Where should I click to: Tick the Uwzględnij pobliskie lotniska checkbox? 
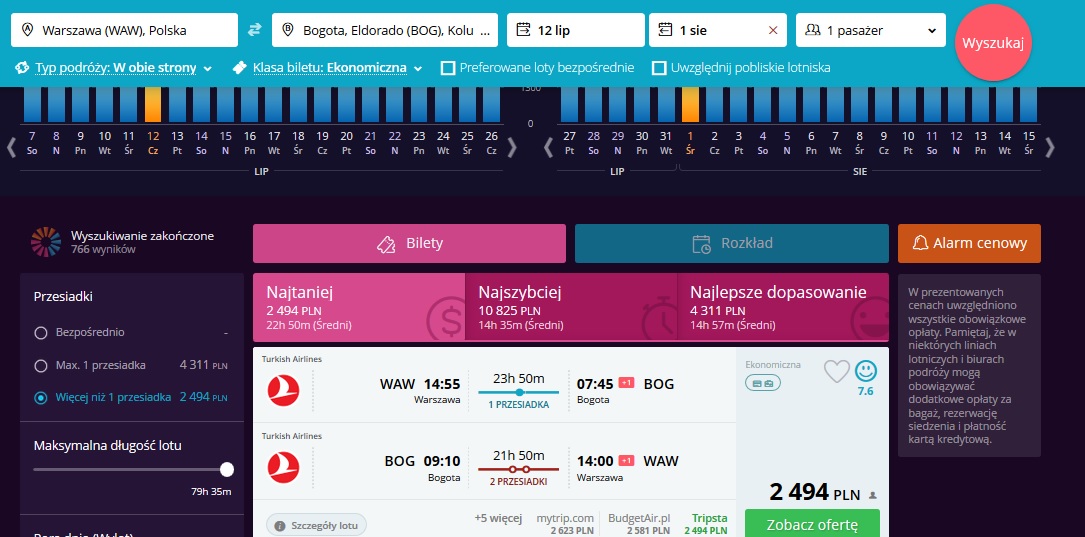659,68
